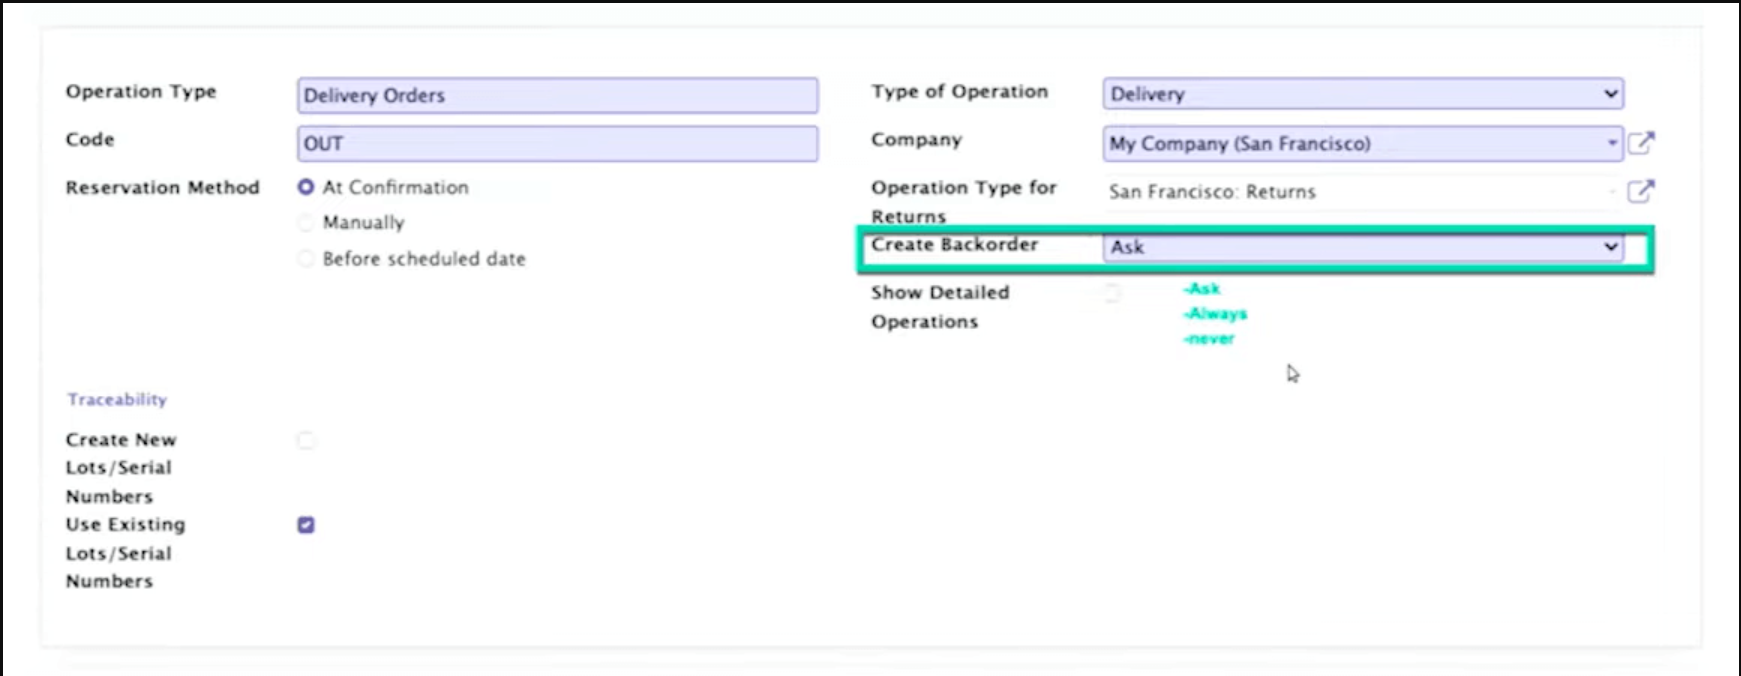Click the green Ask annotation text
Image resolution: width=1741 pixels, height=676 pixels.
(1202, 289)
